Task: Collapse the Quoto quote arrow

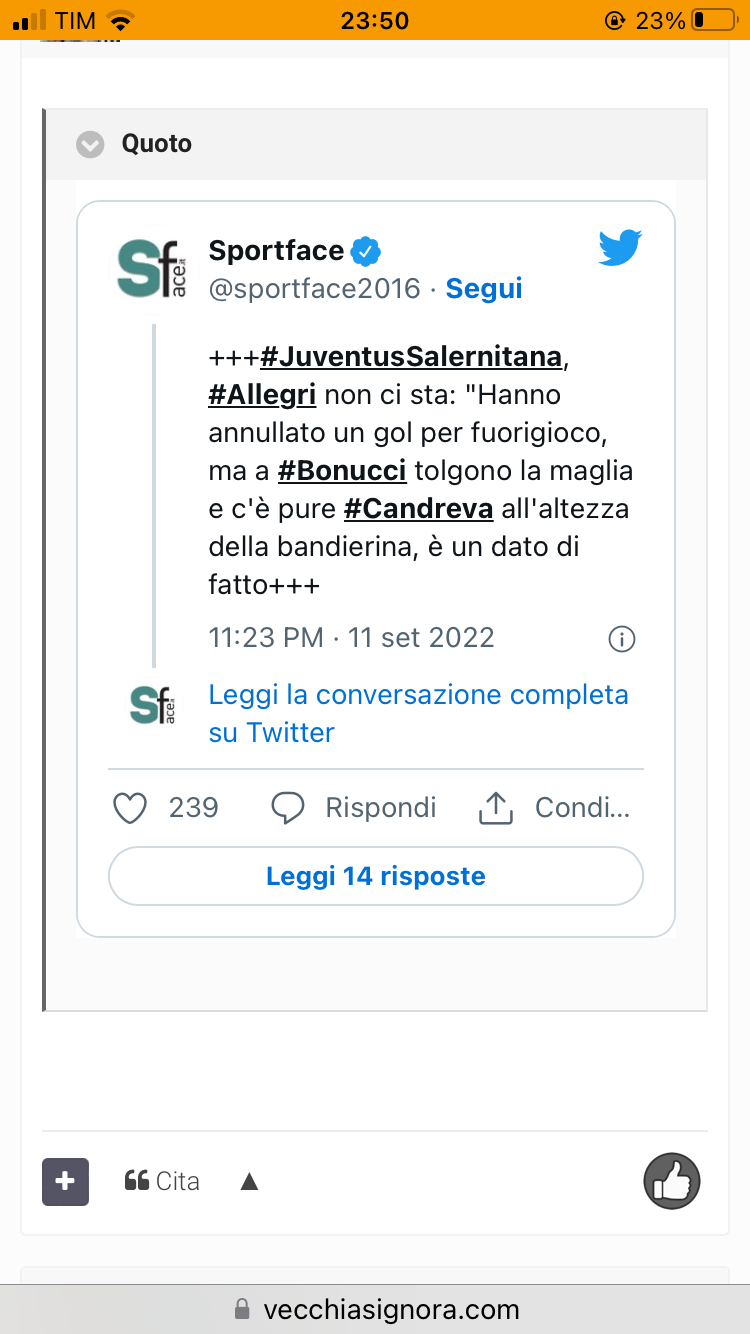Action: coord(90,144)
